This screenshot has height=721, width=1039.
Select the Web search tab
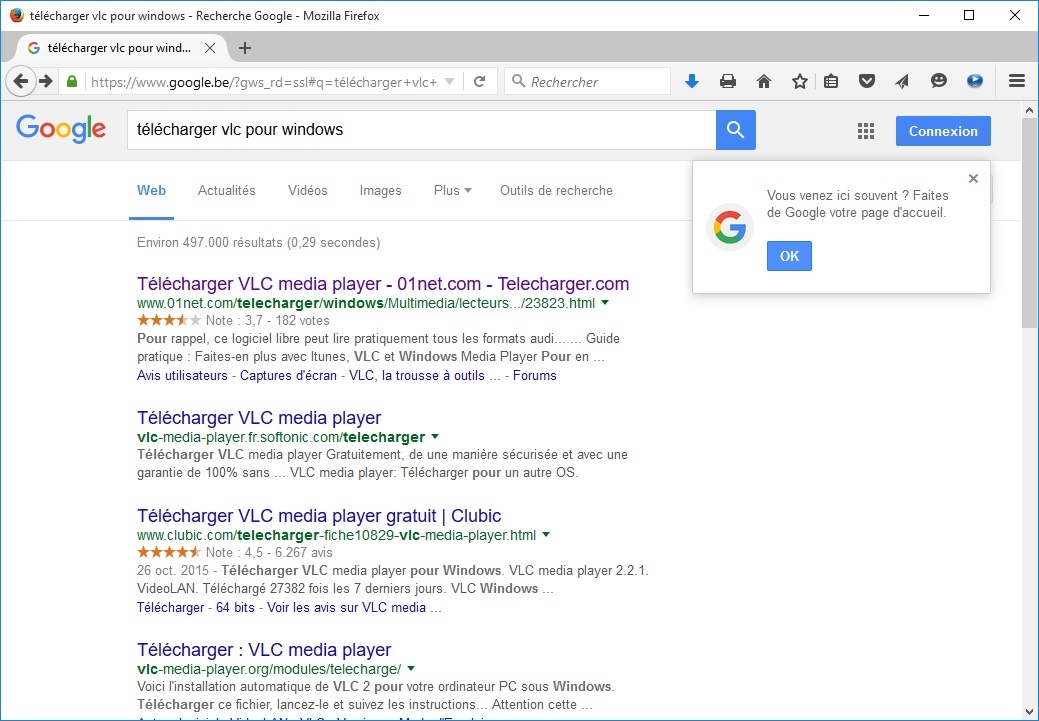point(151,191)
